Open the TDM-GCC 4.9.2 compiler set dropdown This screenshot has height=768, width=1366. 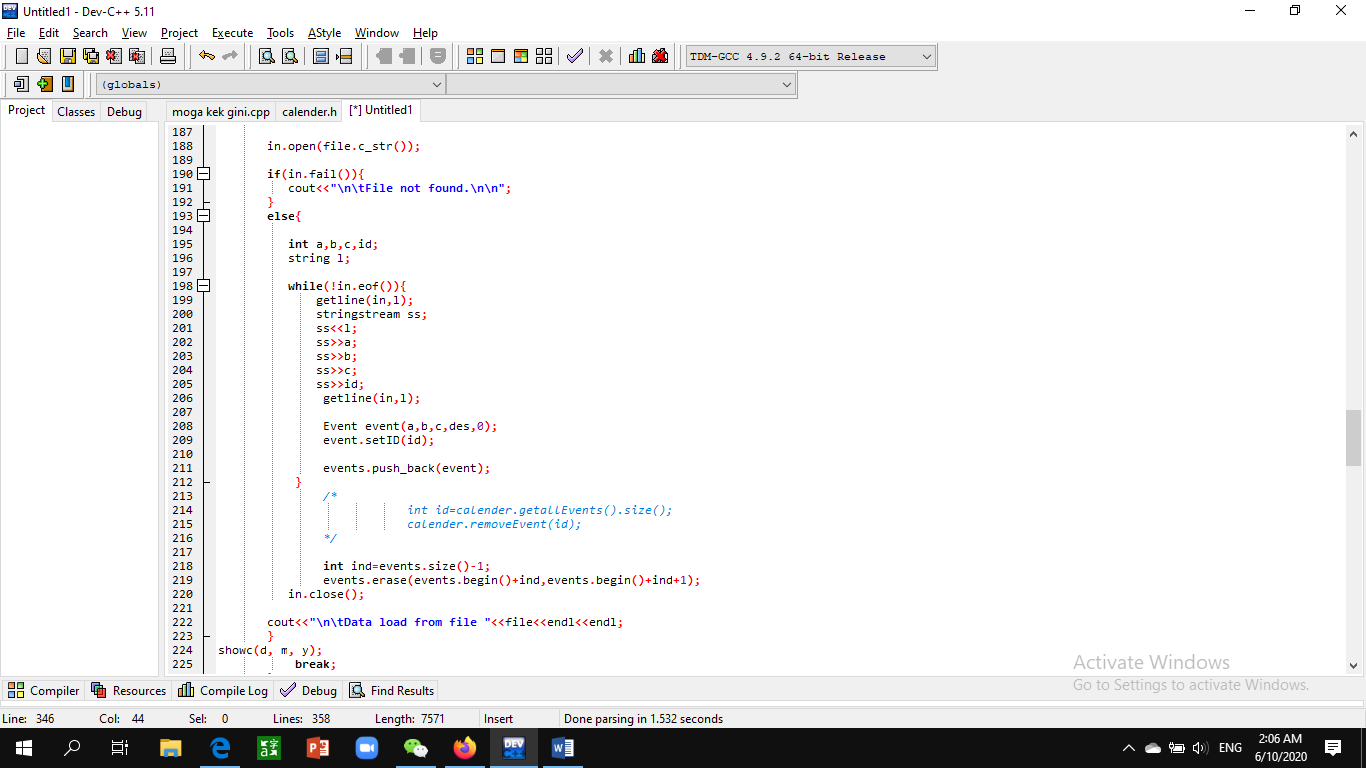coord(810,56)
